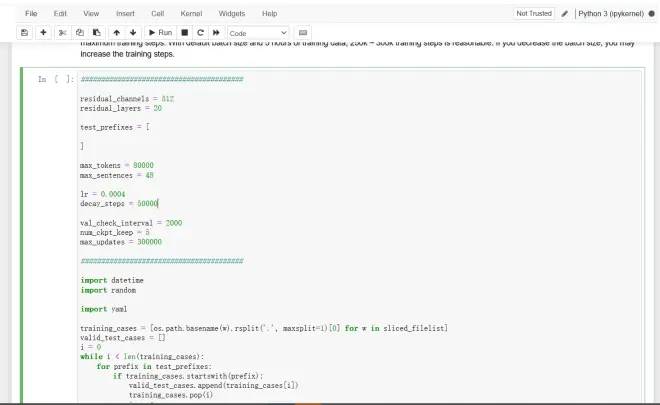Click the max_sentences = 48 line
Viewport: 660px width, 405px height.
[x=117, y=175]
